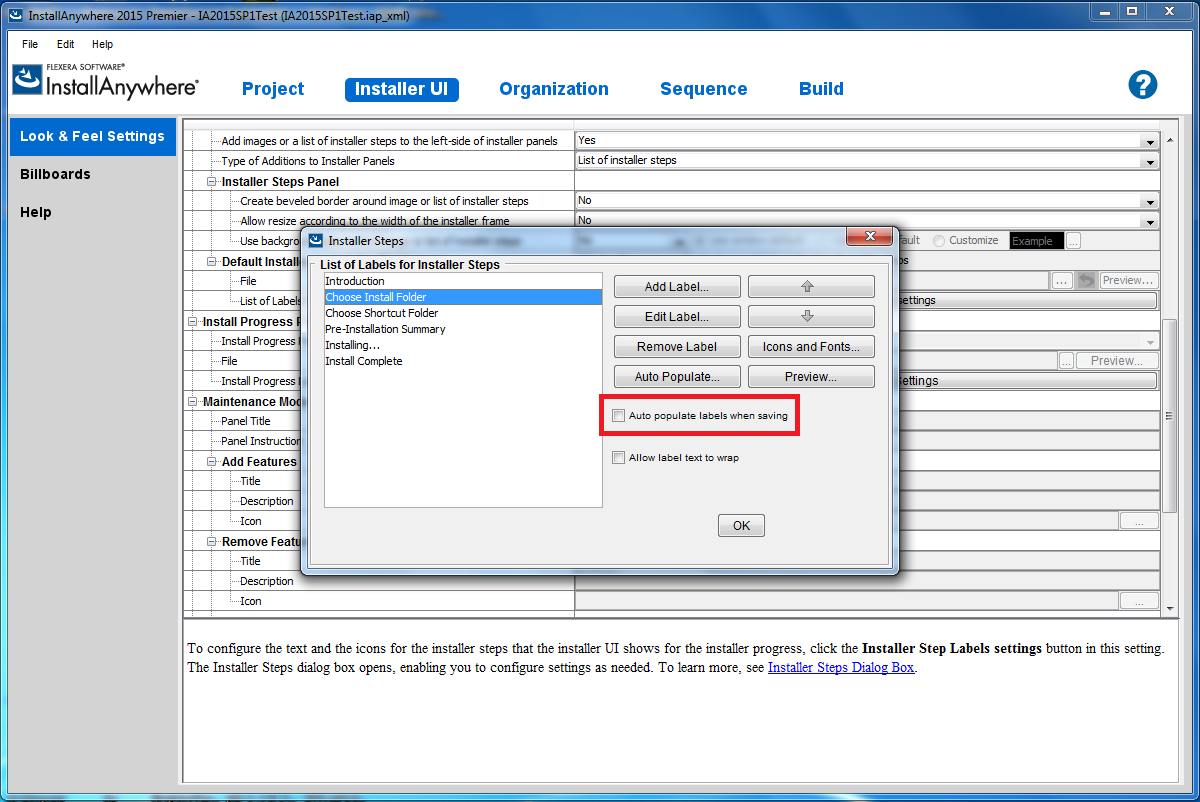Click the black Example color swatch
Image resolution: width=1200 pixels, height=802 pixels.
pos(1036,241)
